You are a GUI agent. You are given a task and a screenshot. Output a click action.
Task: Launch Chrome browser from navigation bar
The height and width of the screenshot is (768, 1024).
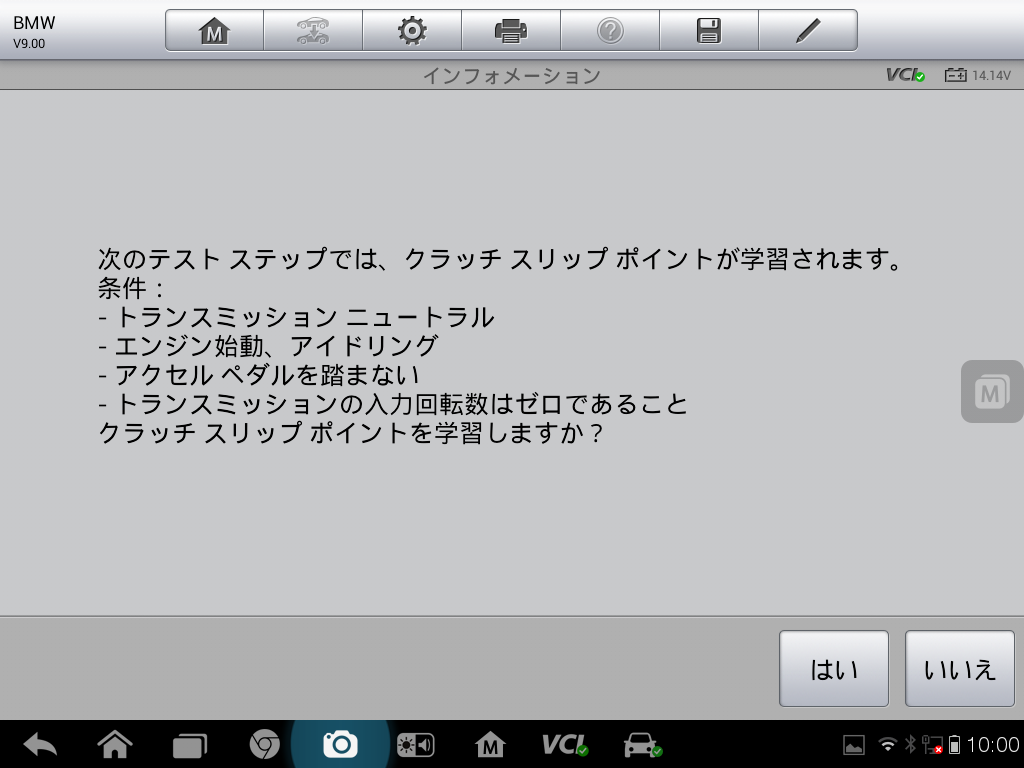(264, 744)
